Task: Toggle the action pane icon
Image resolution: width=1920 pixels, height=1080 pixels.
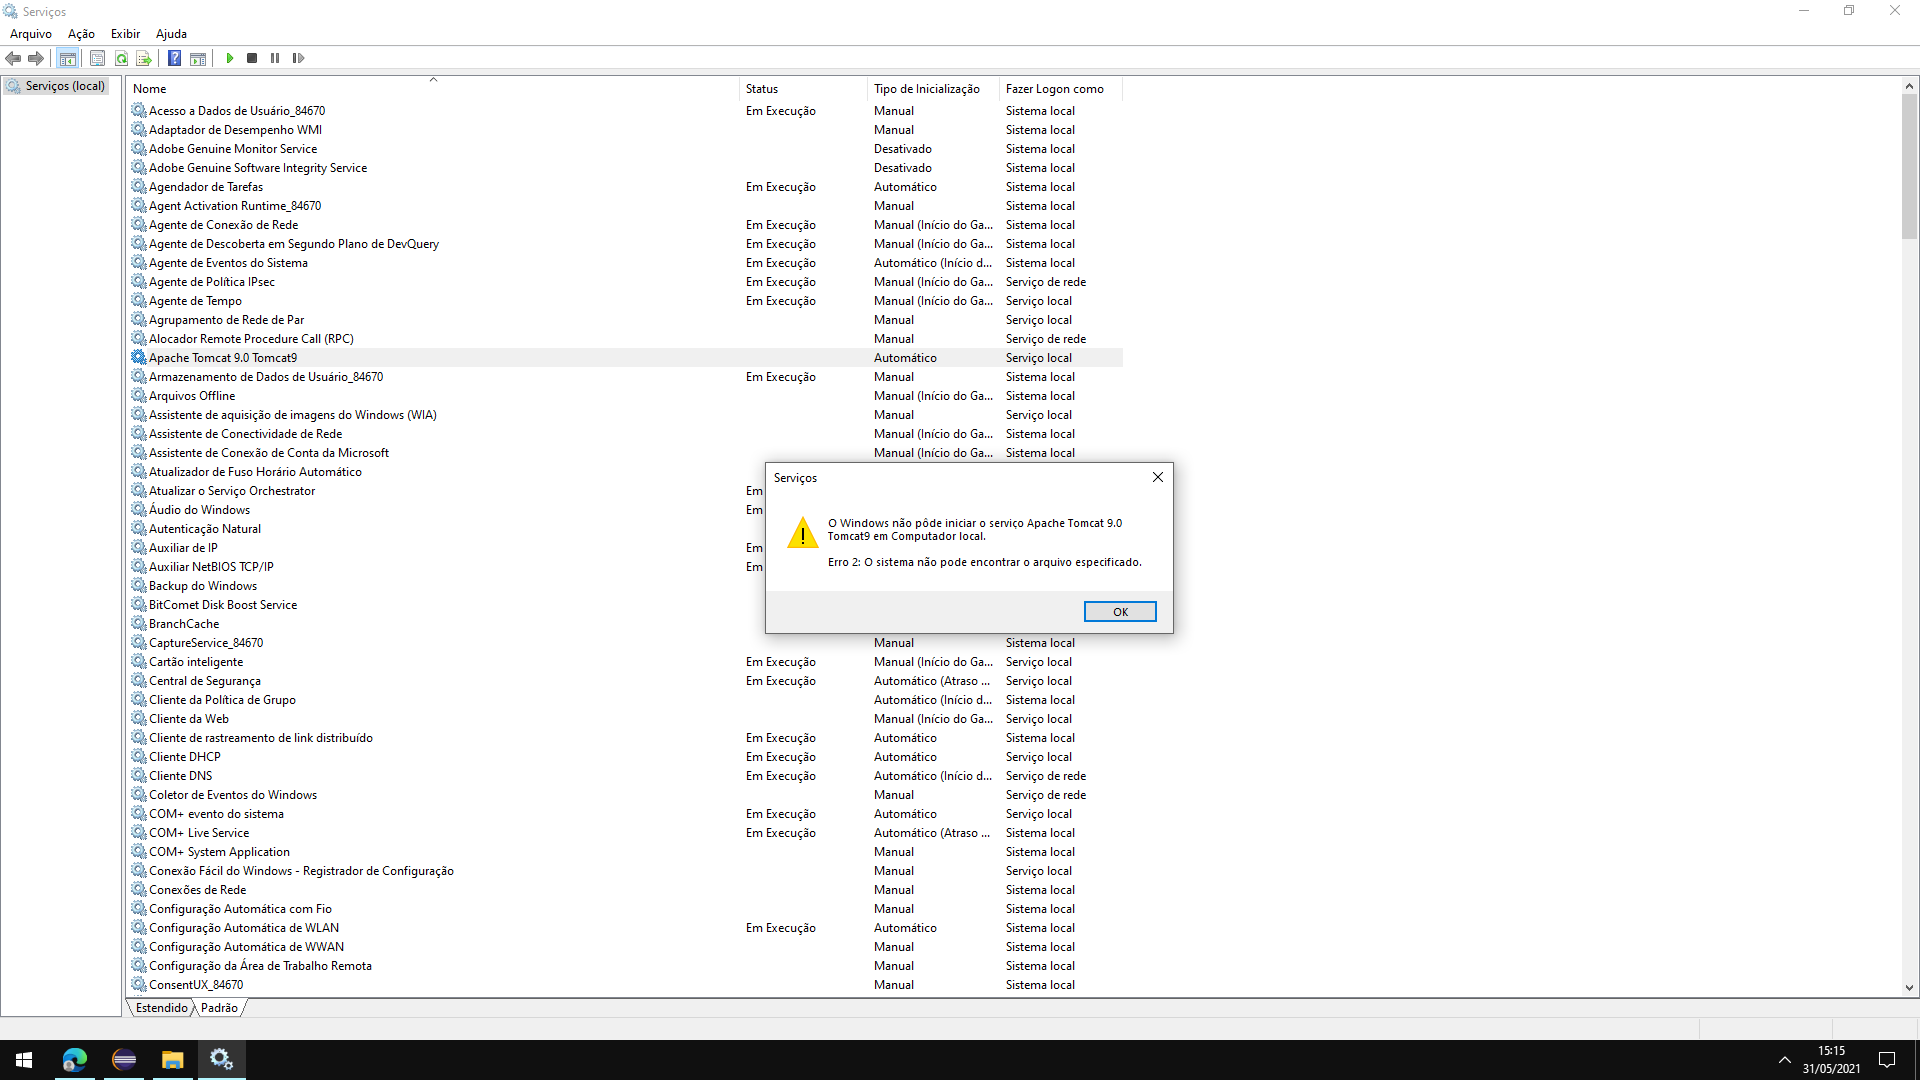Action: tap(198, 58)
